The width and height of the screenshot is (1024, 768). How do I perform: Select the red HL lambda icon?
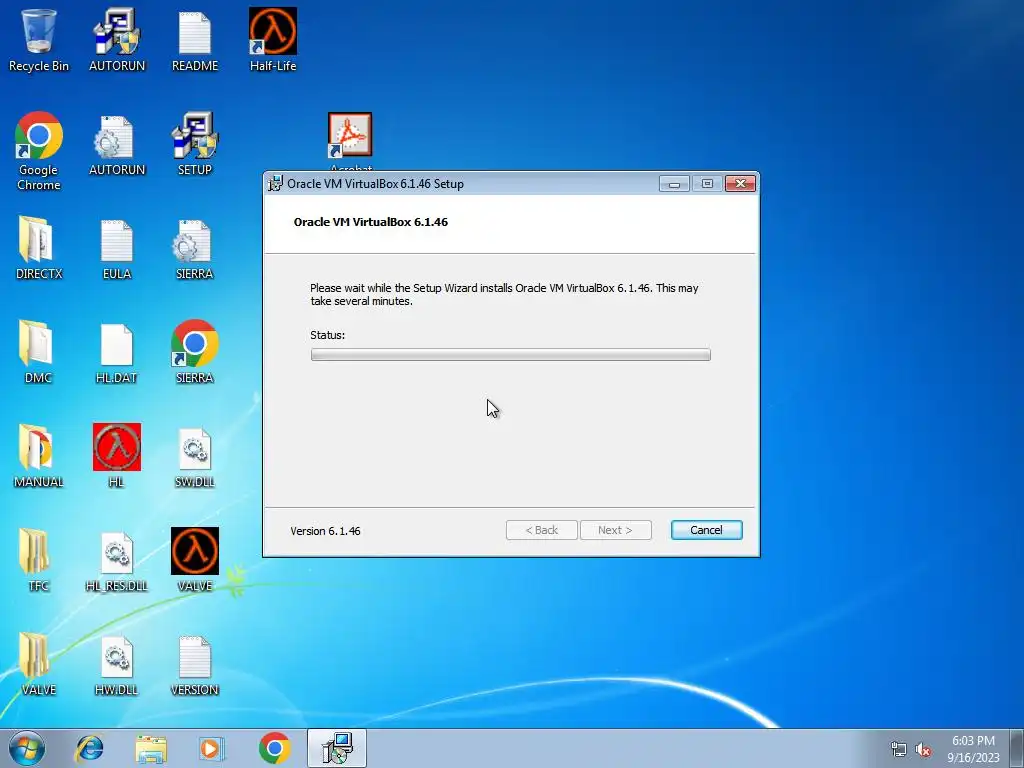pos(117,456)
